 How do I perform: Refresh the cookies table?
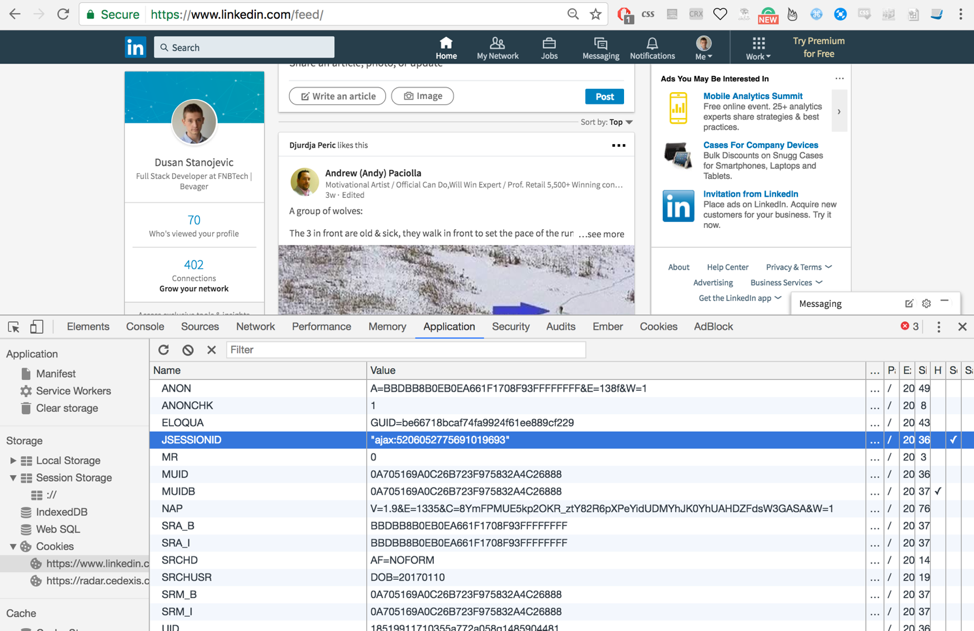click(163, 350)
